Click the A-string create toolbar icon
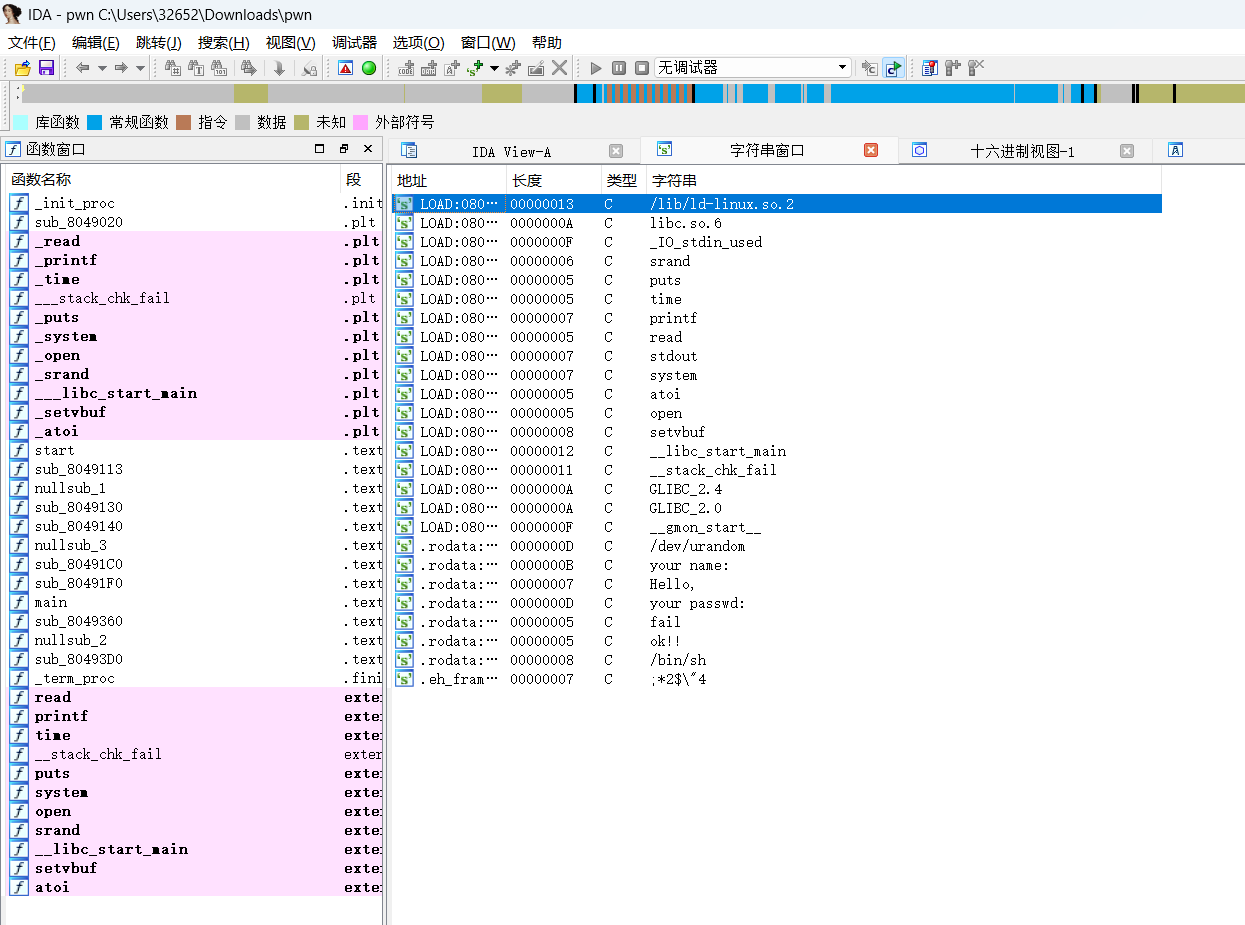Screen dimensions: 1245x925 [x=452, y=68]
